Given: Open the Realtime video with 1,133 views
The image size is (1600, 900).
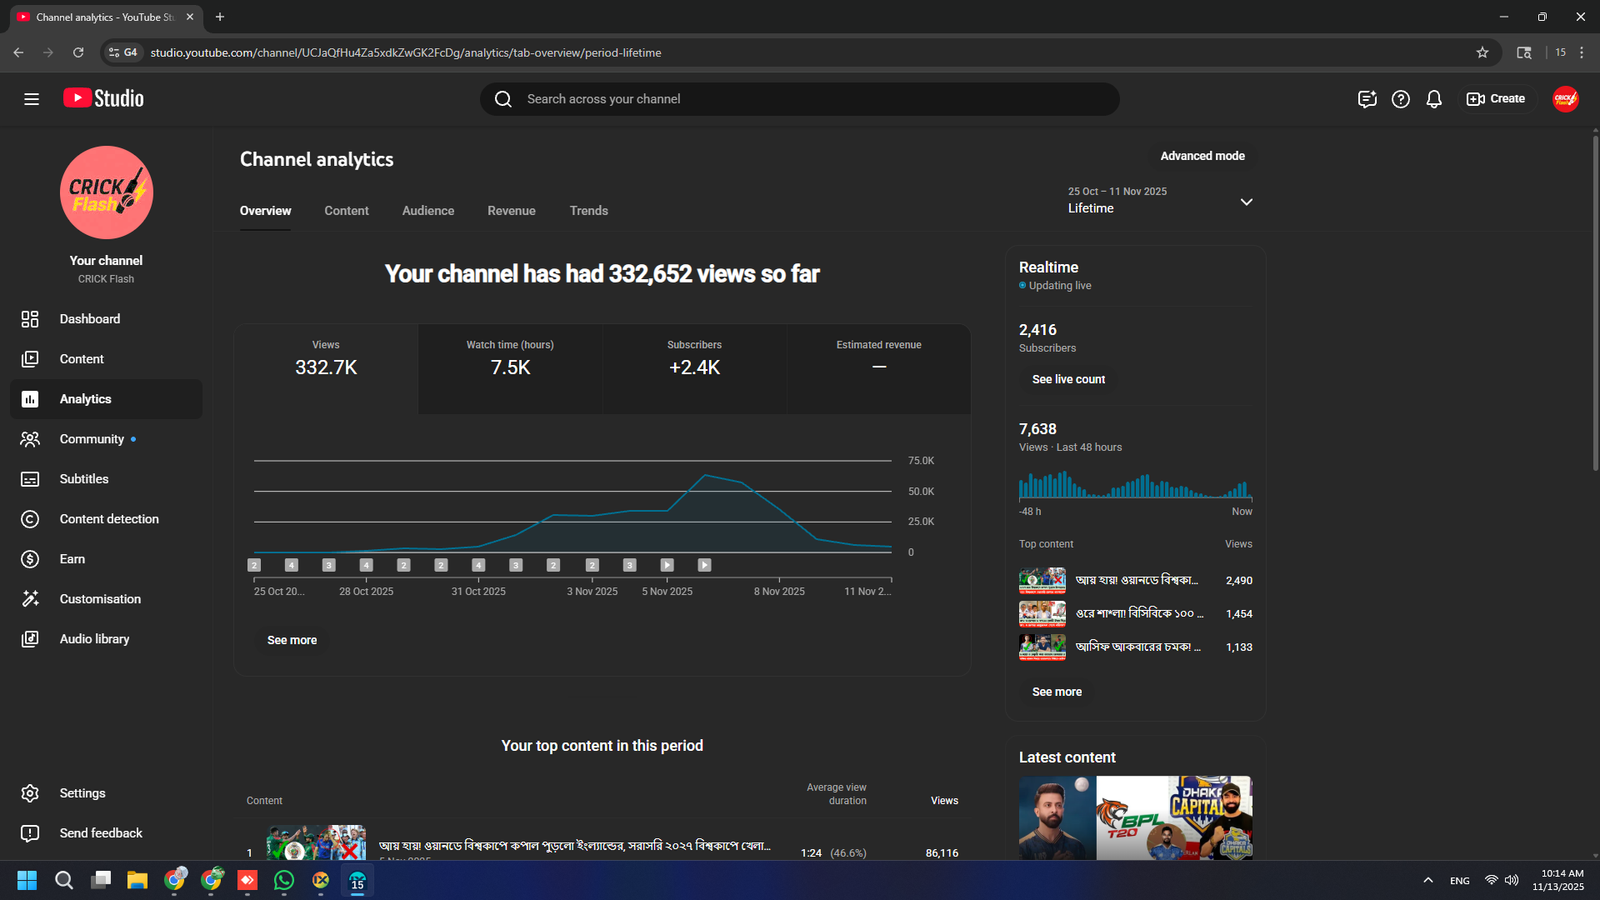Looking at the screenshot, I should [x=1135, y=647].
